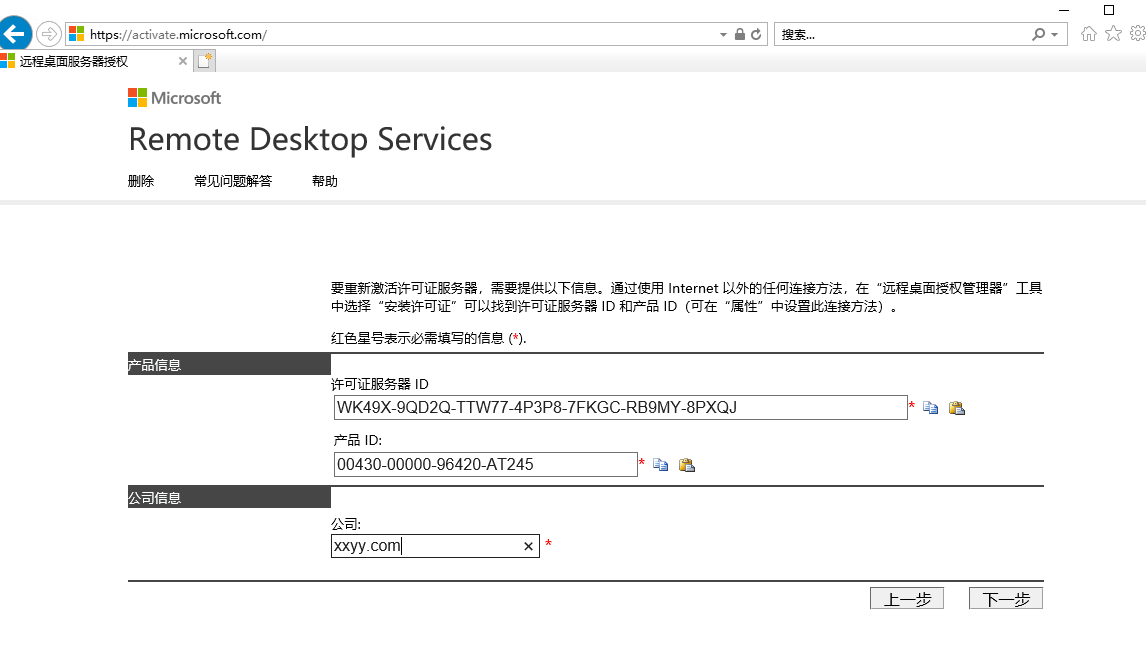Open a new browser tab
This screenshot has width=1146, height=648.
[x=205, y=61]
